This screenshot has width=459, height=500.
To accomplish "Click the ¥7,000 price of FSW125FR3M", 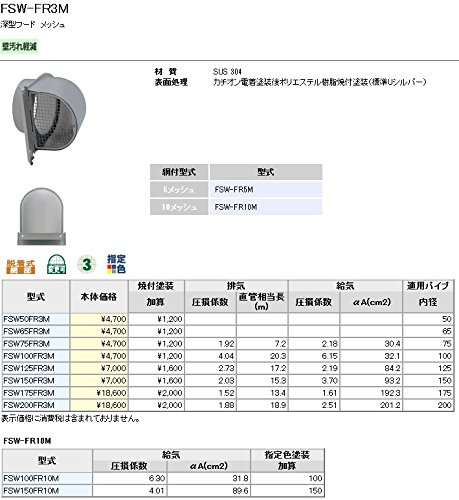I will pos(113,368).
